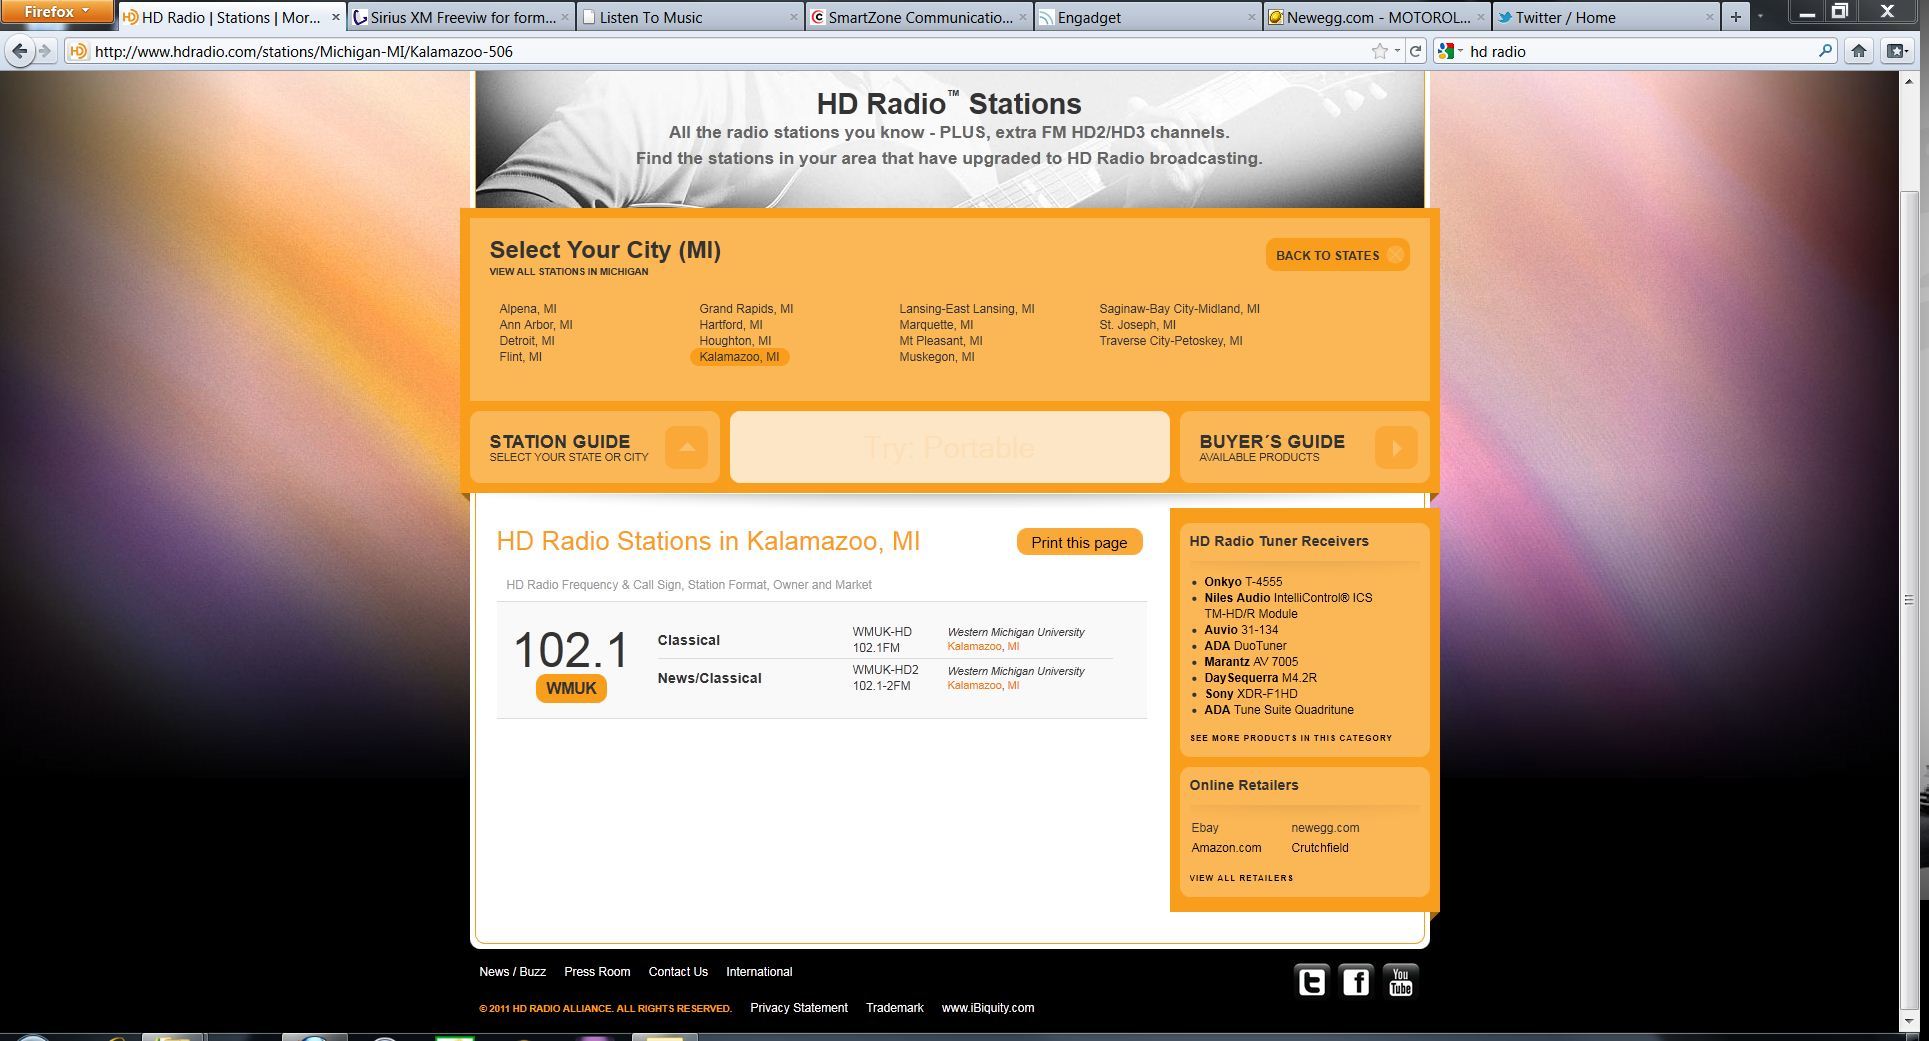Open the Twitter social icon in footer
The height and width of the screenshot is (1041, 1929).
click(x=1311, y=982)
